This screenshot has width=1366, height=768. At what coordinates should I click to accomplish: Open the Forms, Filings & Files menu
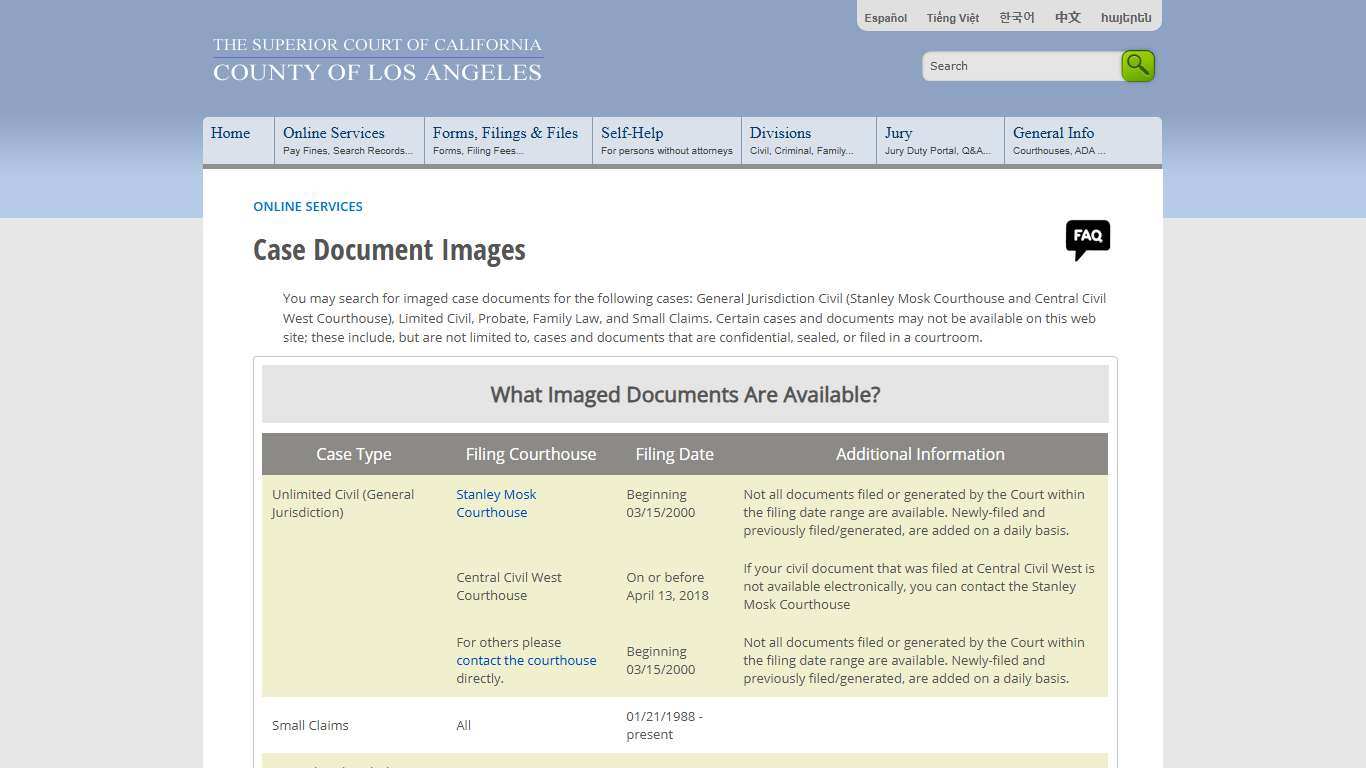506,140
